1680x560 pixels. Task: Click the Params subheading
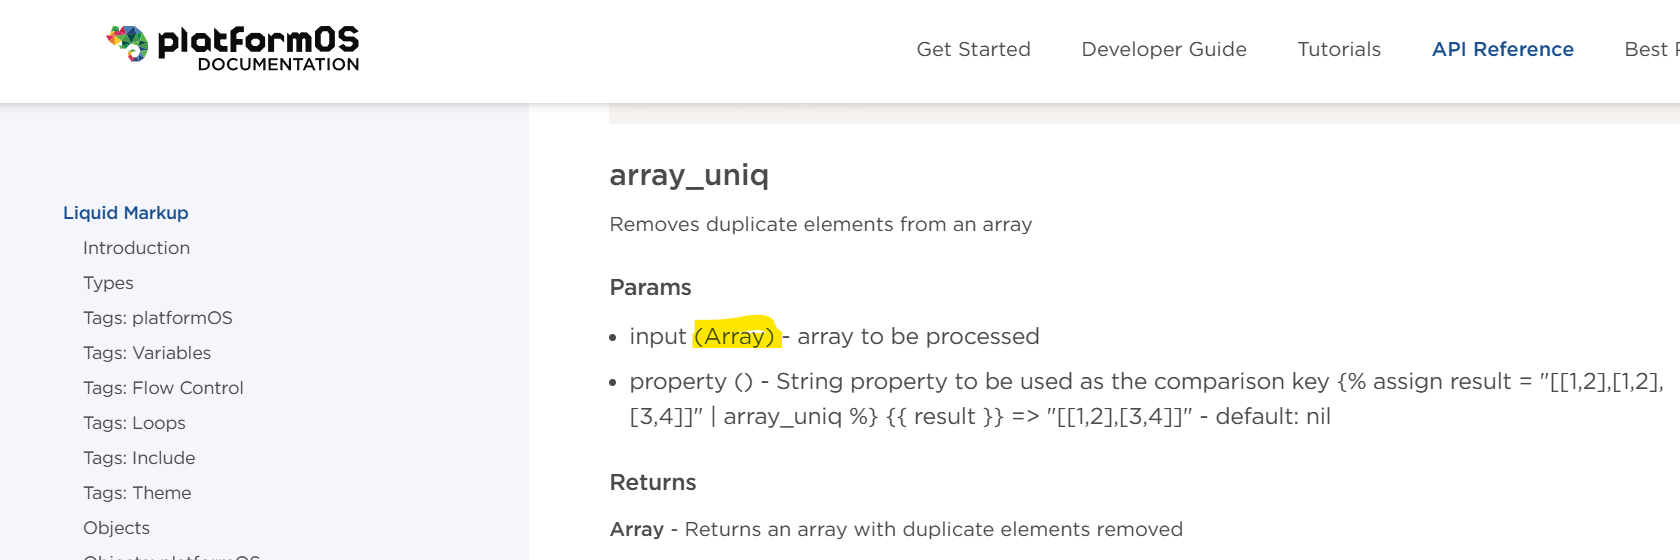click(650, 288)
